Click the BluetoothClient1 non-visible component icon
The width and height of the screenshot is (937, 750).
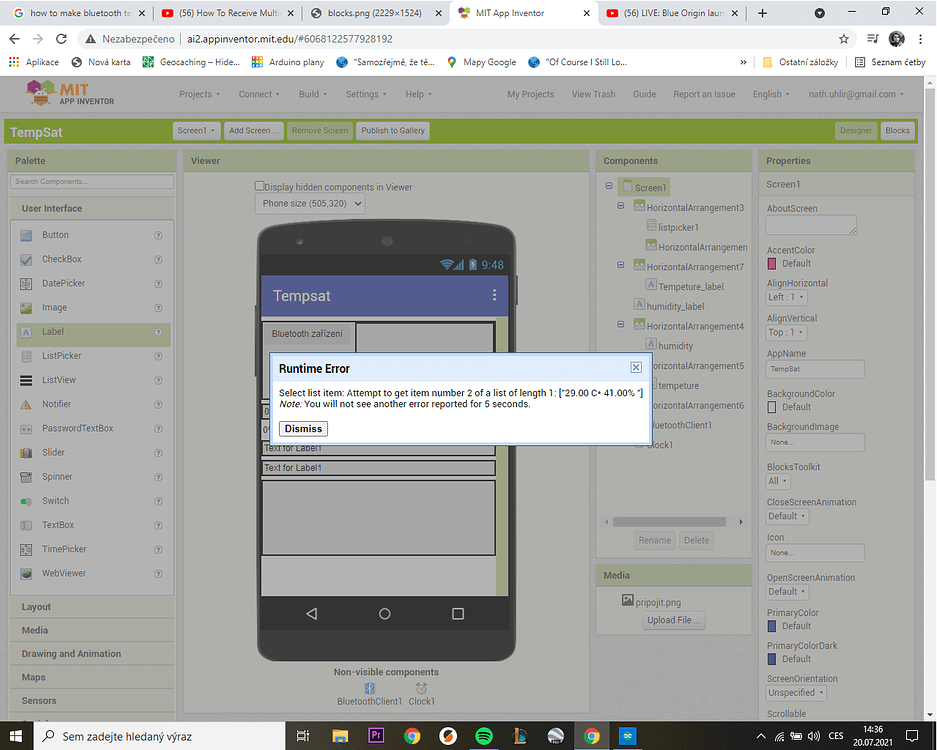tap(368, 688)
